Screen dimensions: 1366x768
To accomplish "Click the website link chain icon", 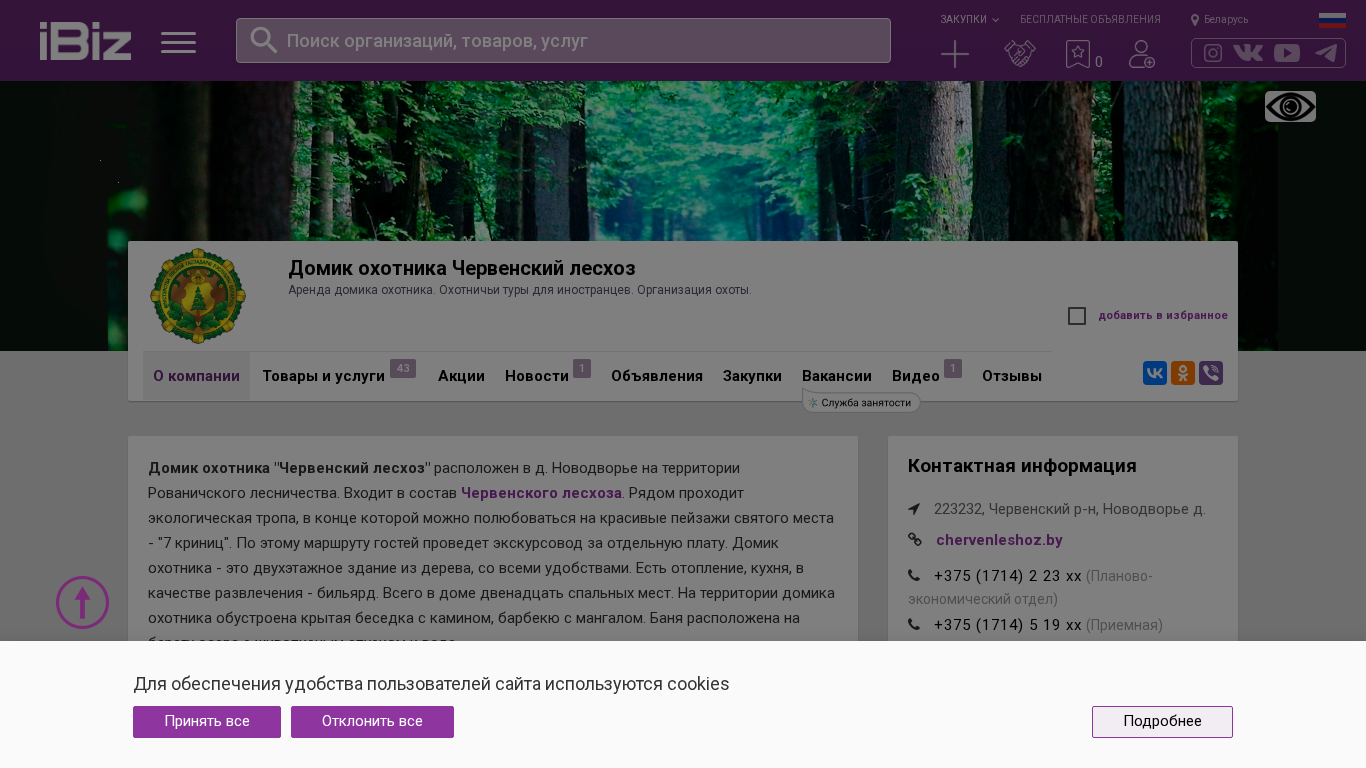I will coord(915,540).
